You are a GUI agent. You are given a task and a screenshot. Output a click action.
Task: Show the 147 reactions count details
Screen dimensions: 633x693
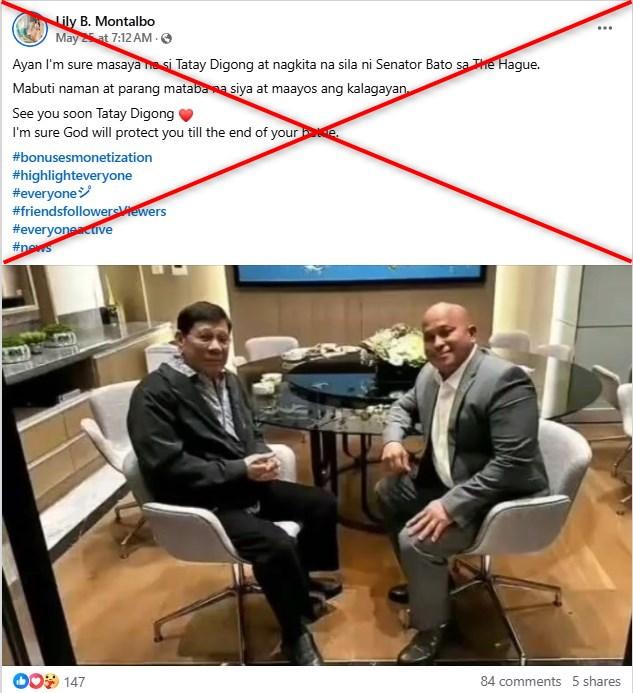pyautogui.click(x=74, y=682)
